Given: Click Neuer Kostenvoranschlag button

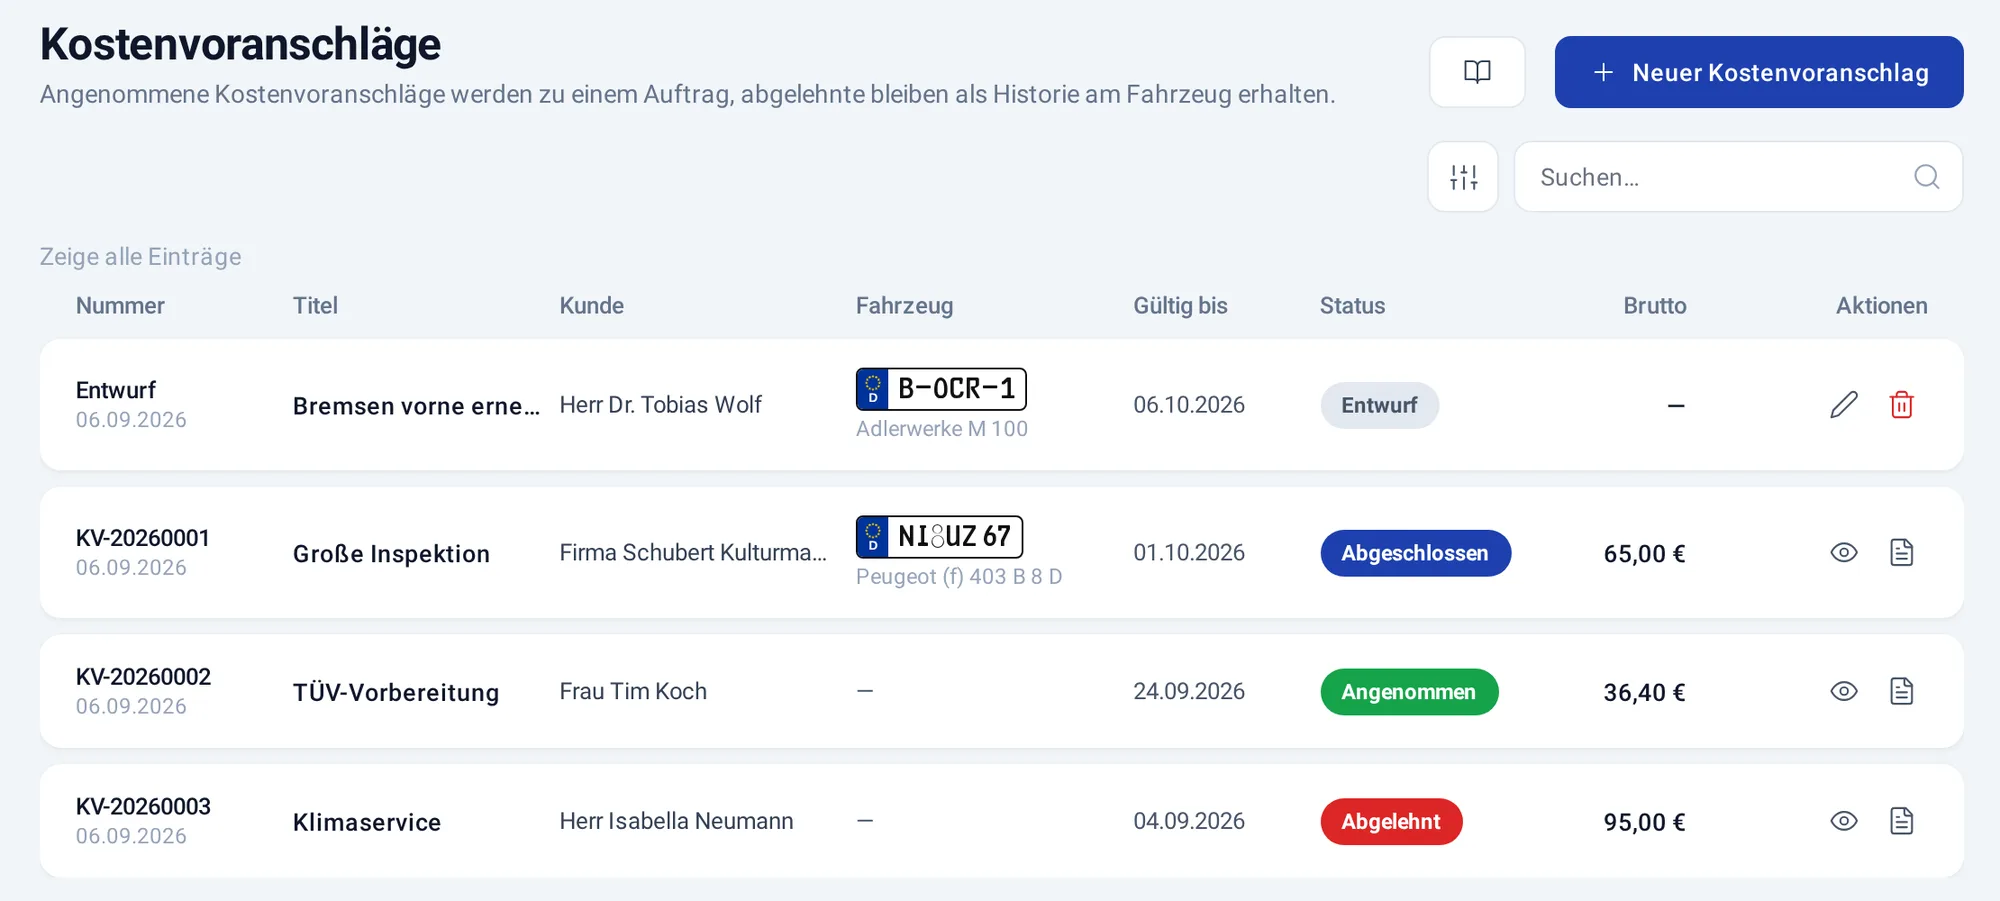Looking at the screenshot, I should pyautogui.click(x=1759, y=72).
